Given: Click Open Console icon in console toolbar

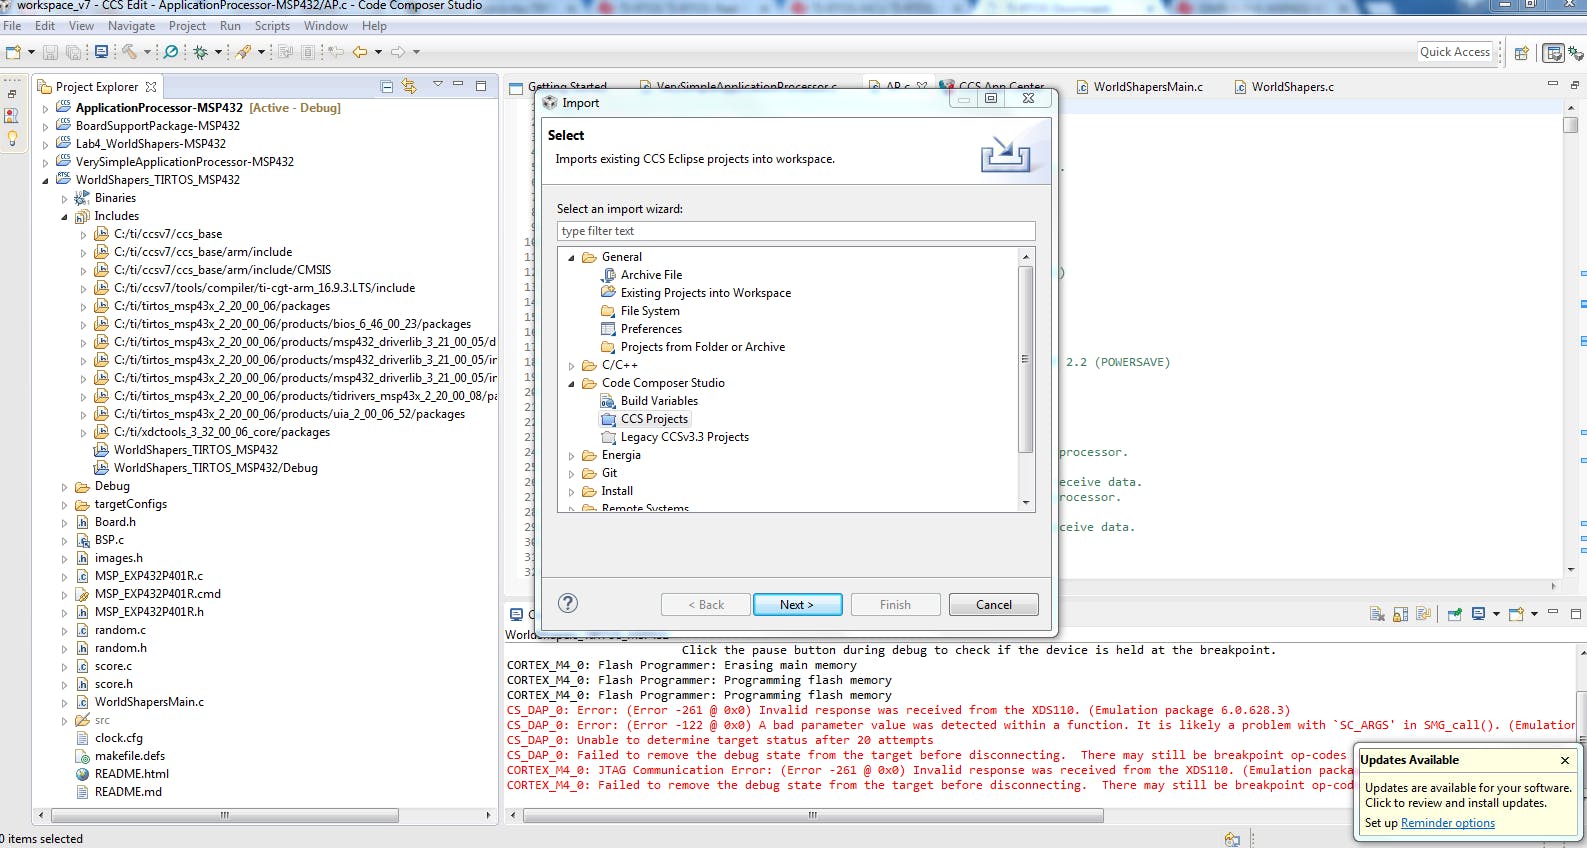Looking at the screenshot, I should click(x=1516, y=614).
